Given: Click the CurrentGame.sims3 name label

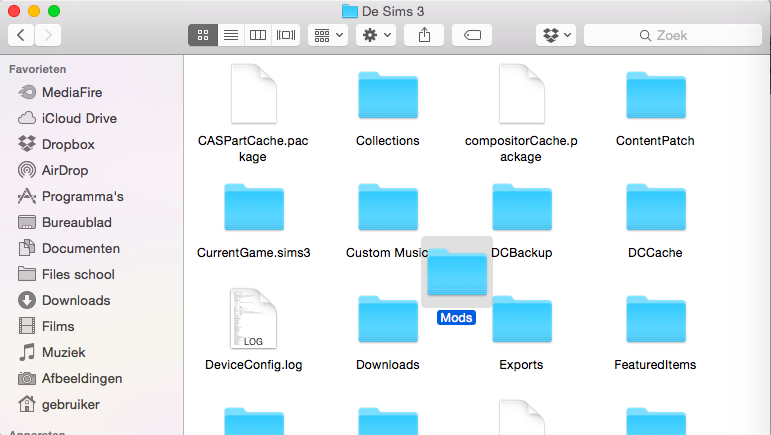Looking at the screenshot, I should 254,253.
